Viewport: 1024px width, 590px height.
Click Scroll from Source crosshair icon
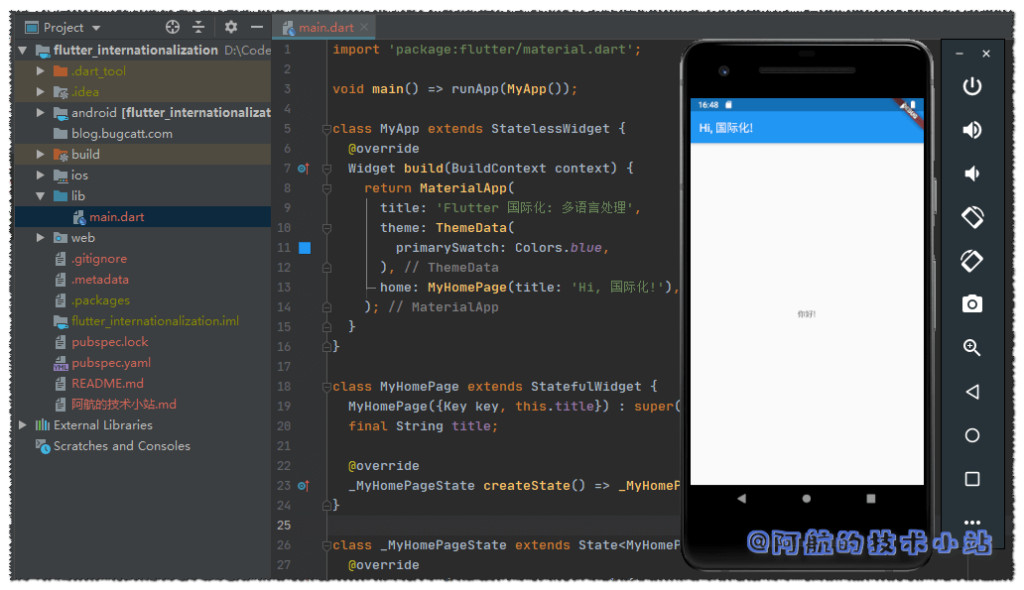click(172, 27)
